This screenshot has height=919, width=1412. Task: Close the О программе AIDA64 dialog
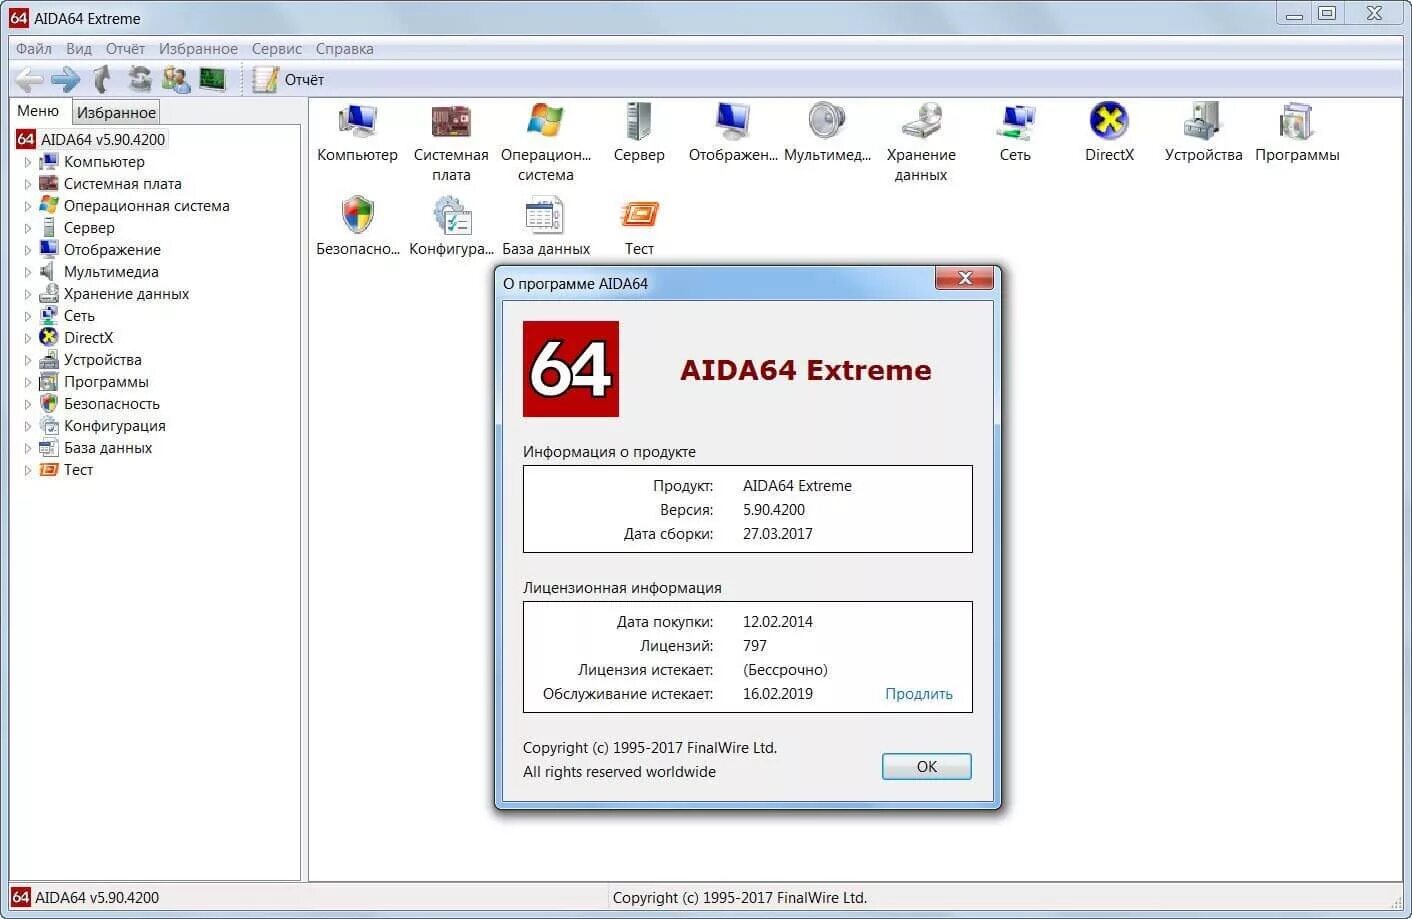(x=964, y=278)
